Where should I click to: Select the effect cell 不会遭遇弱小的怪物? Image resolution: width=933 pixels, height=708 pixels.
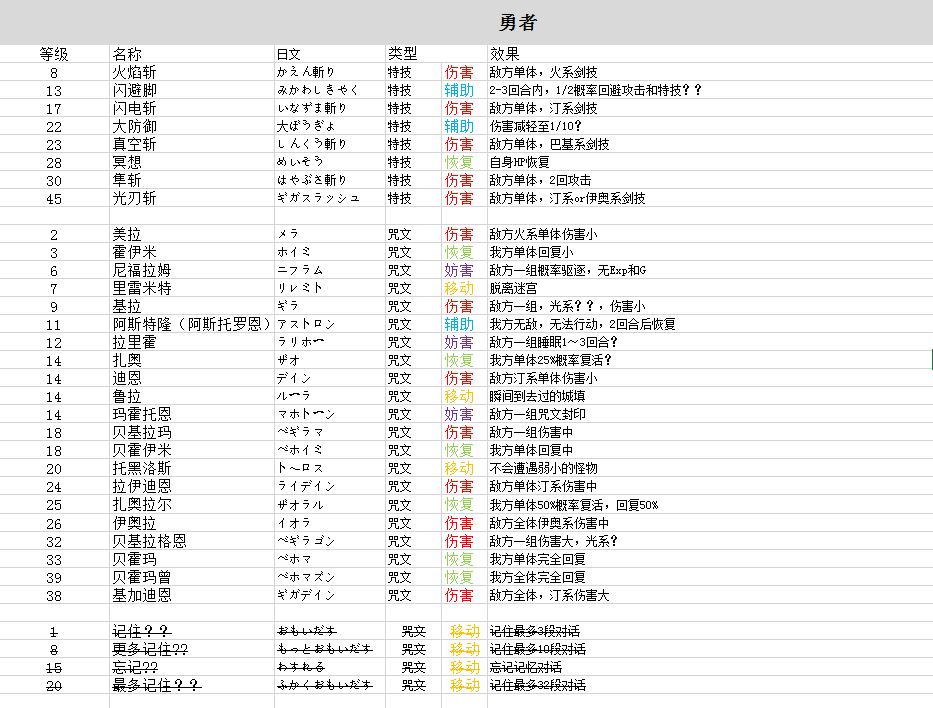[x=543, y=468]
